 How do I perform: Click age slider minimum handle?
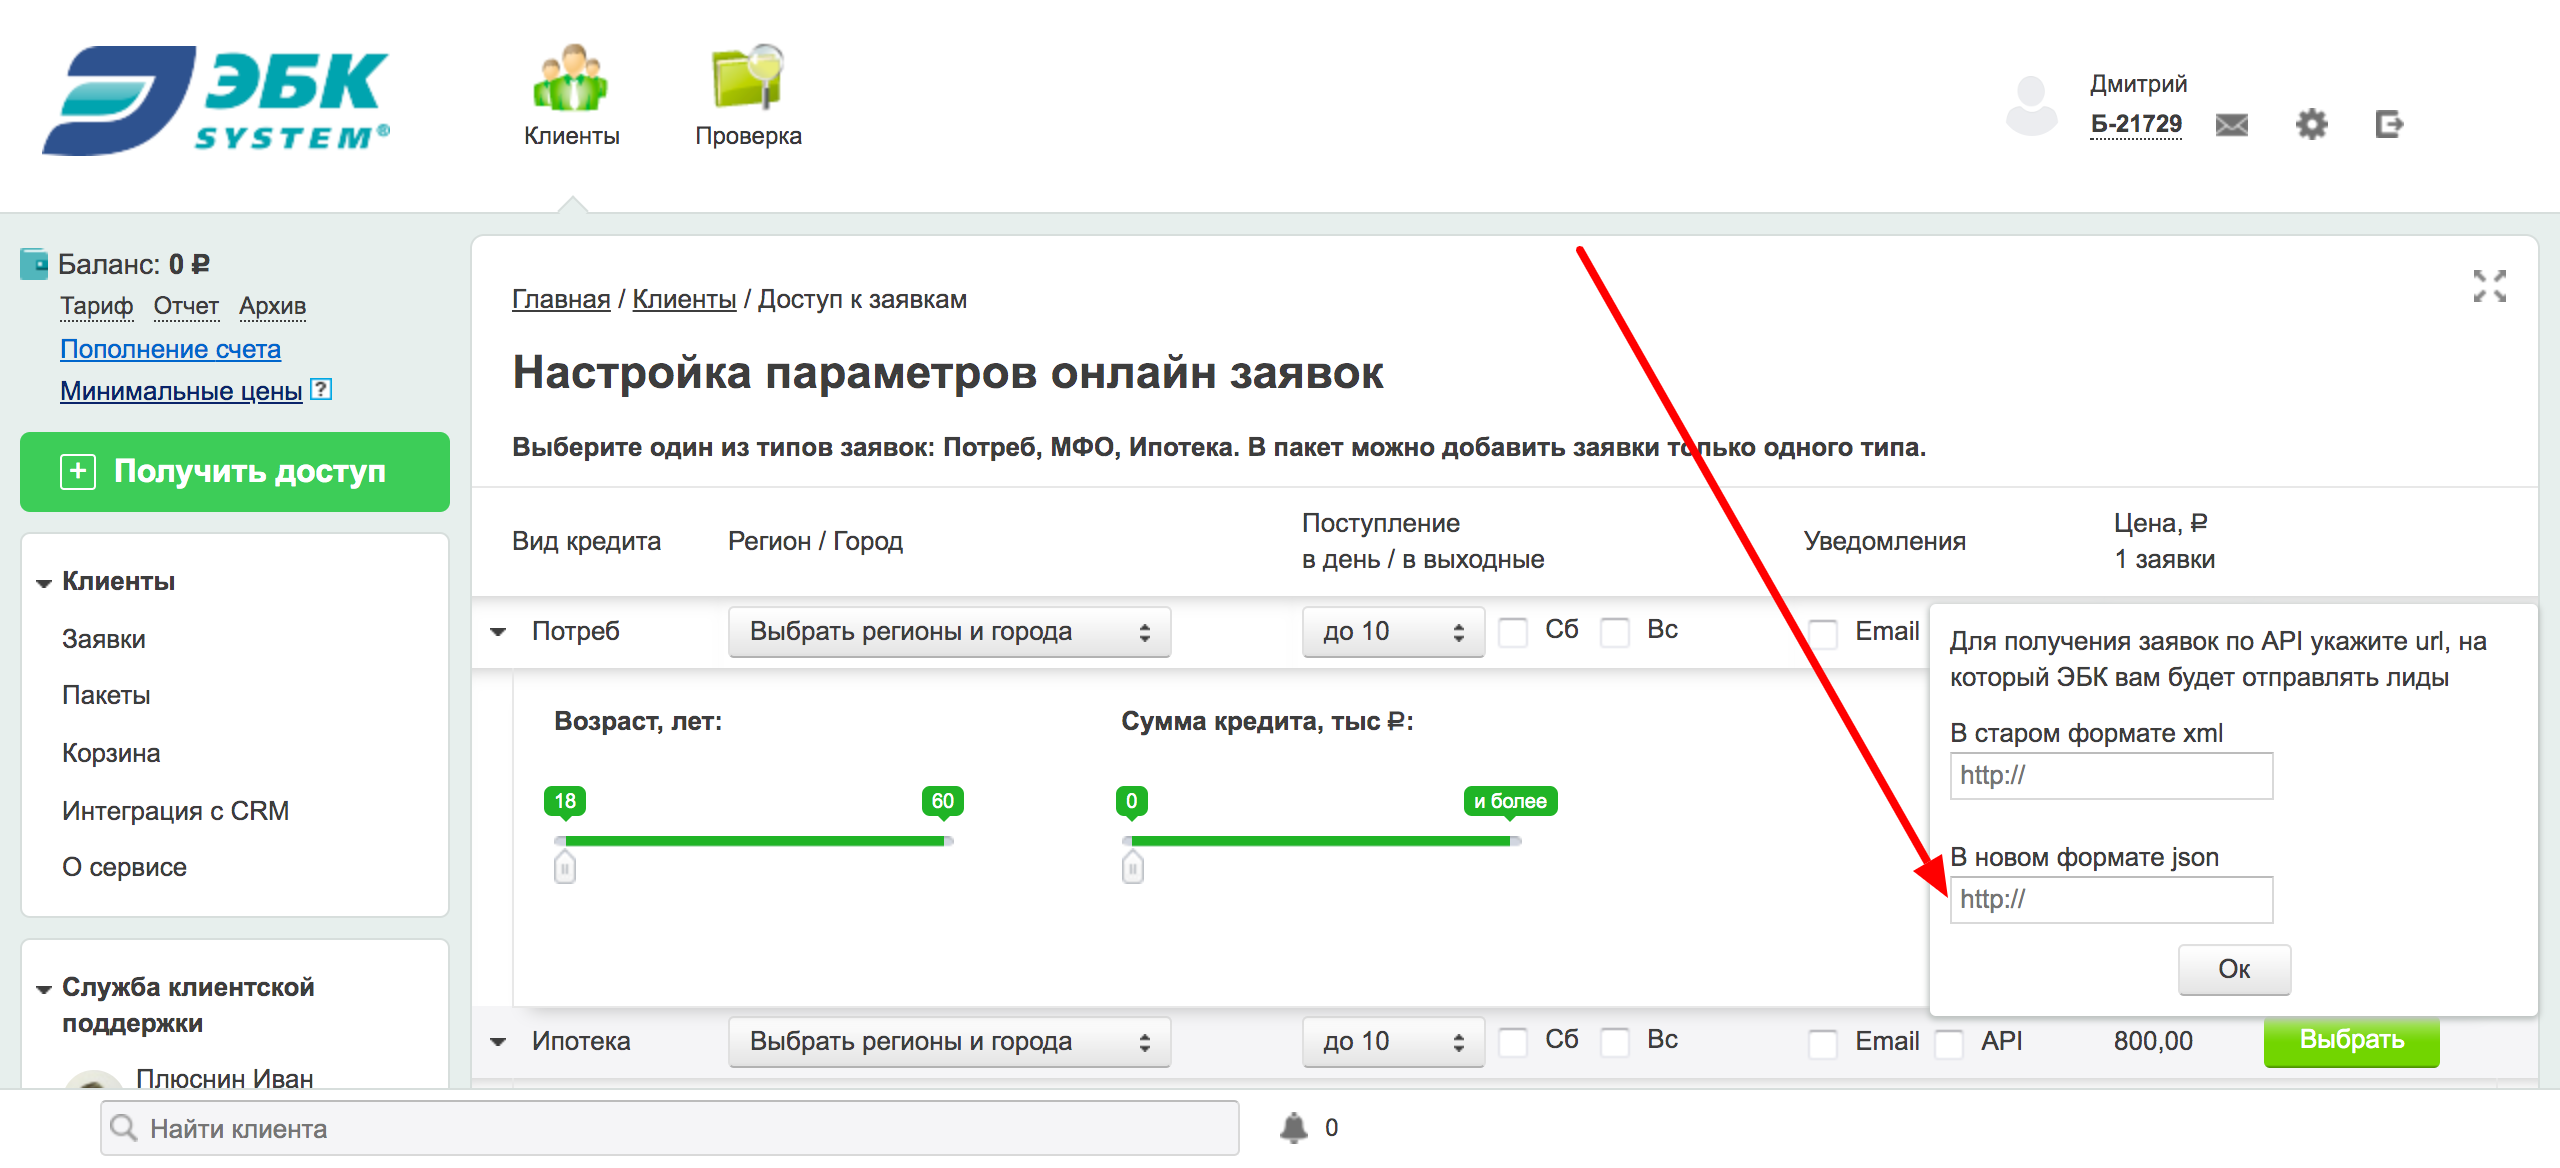coord(565,866)
